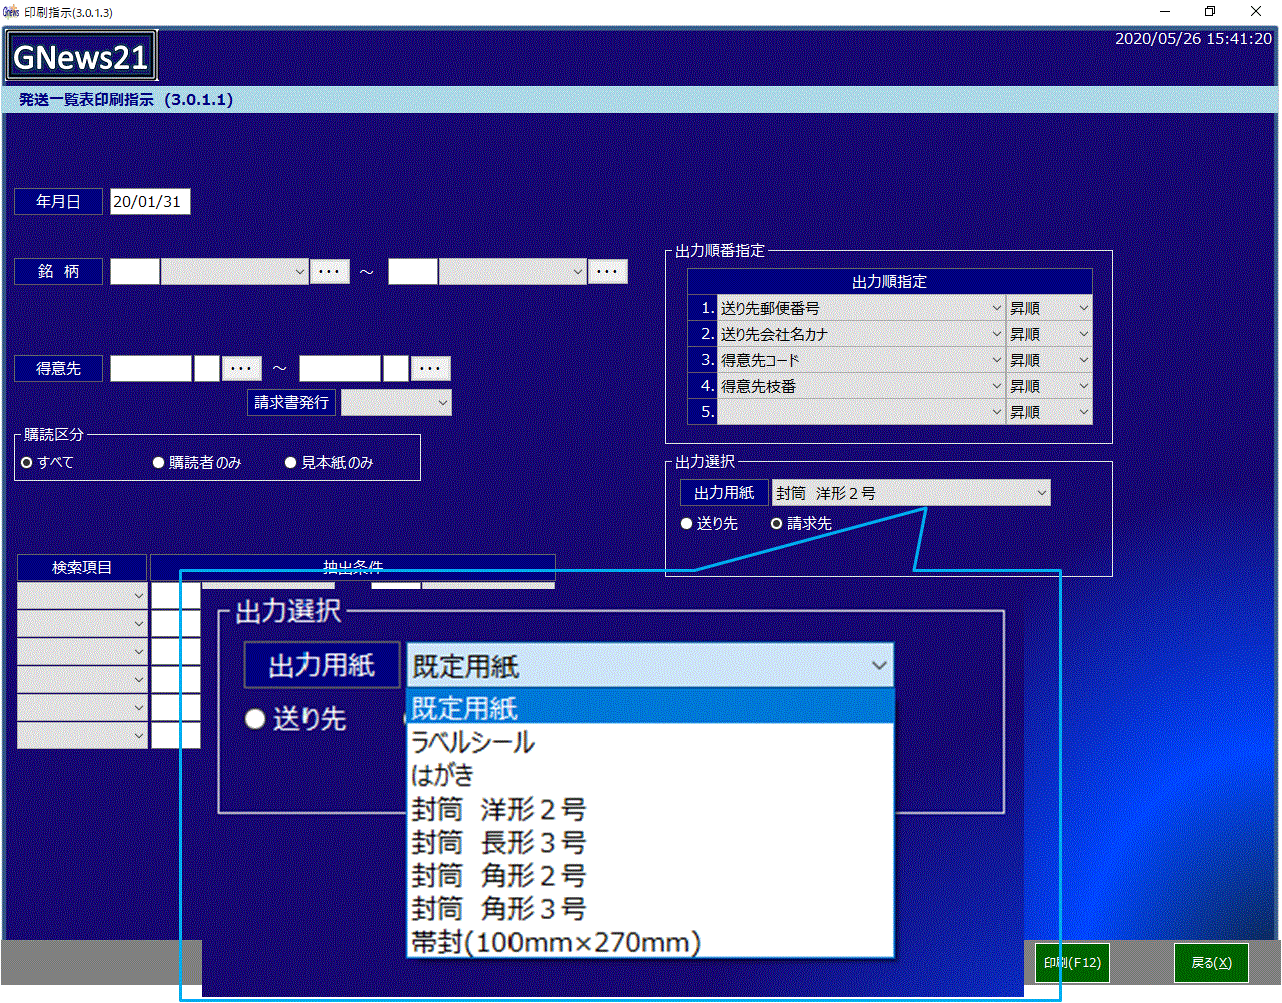The image size is (1282, 1003).
Task: Select 購読者のみ radio button
Action: [158, 463]
